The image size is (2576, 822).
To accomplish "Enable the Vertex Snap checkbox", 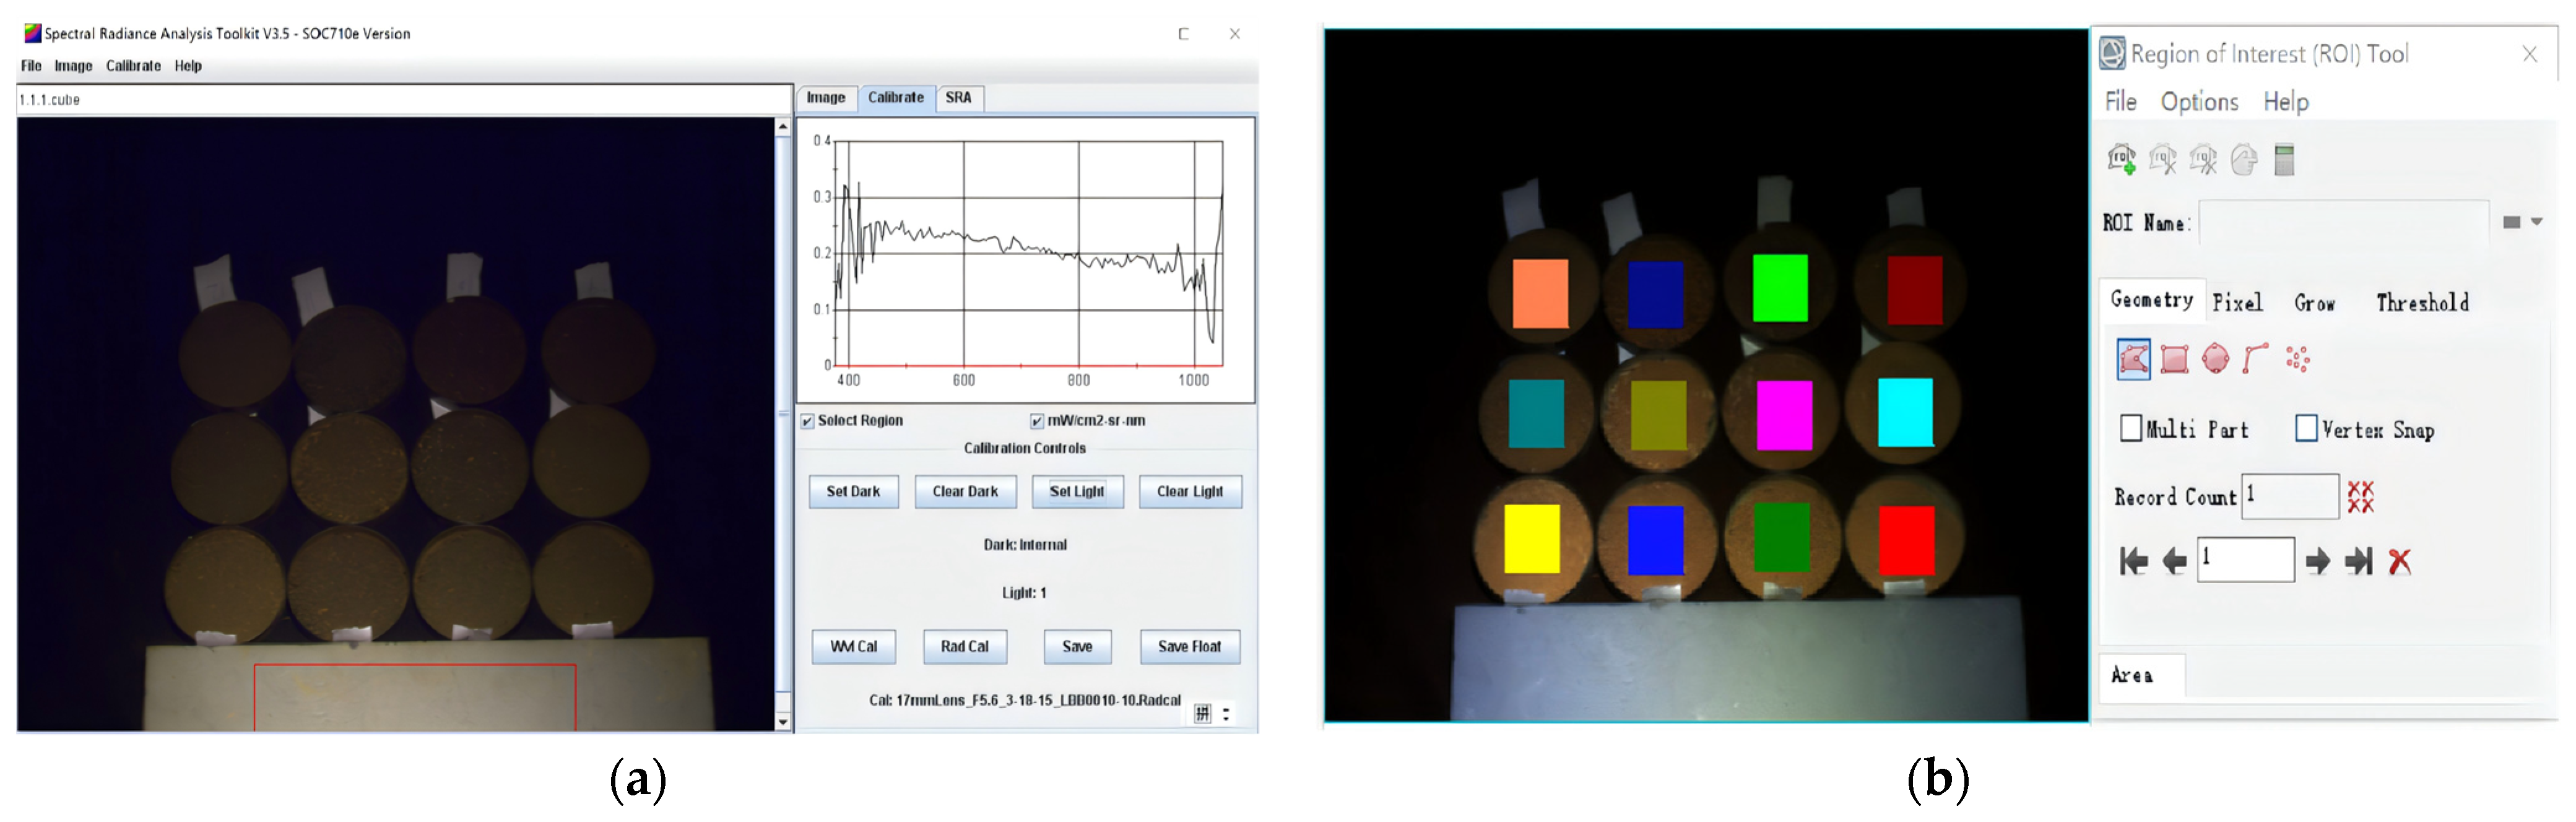I will 2306,429.
